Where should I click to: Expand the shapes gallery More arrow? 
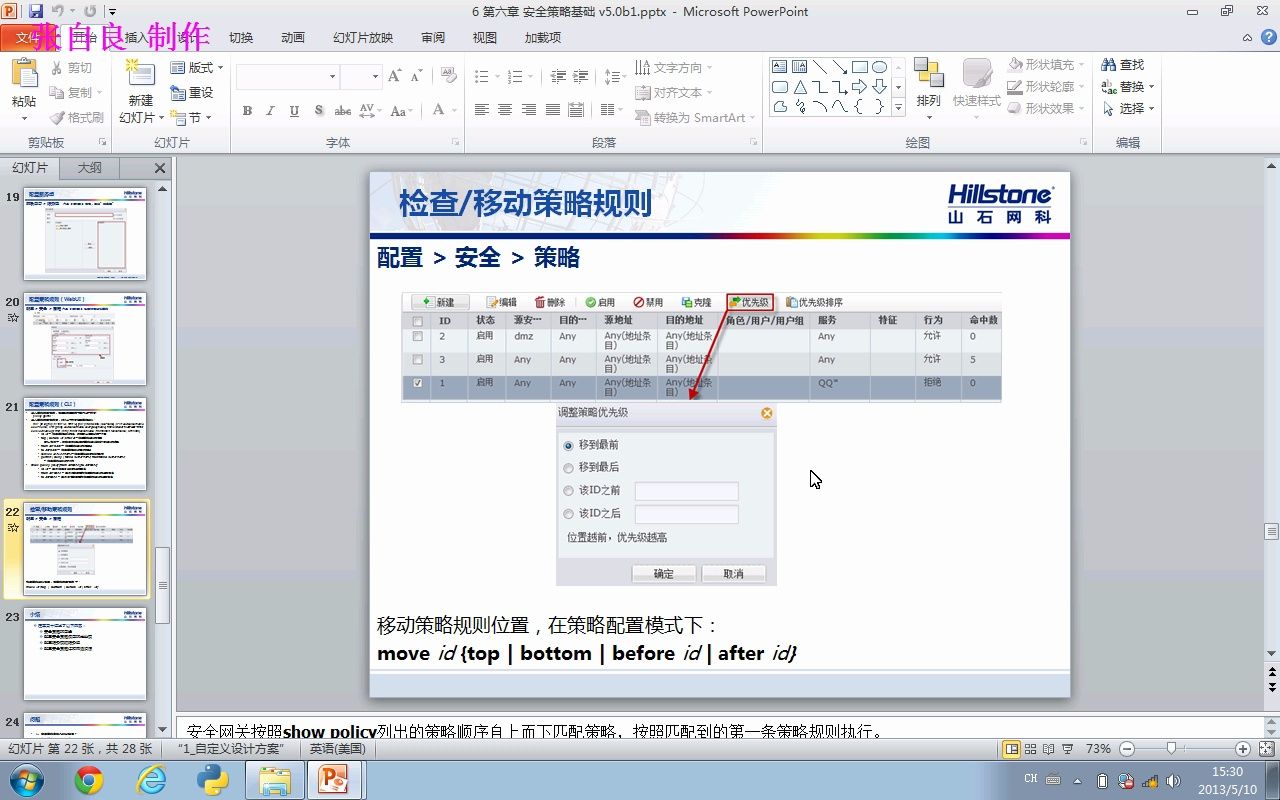tap(898, 107)
